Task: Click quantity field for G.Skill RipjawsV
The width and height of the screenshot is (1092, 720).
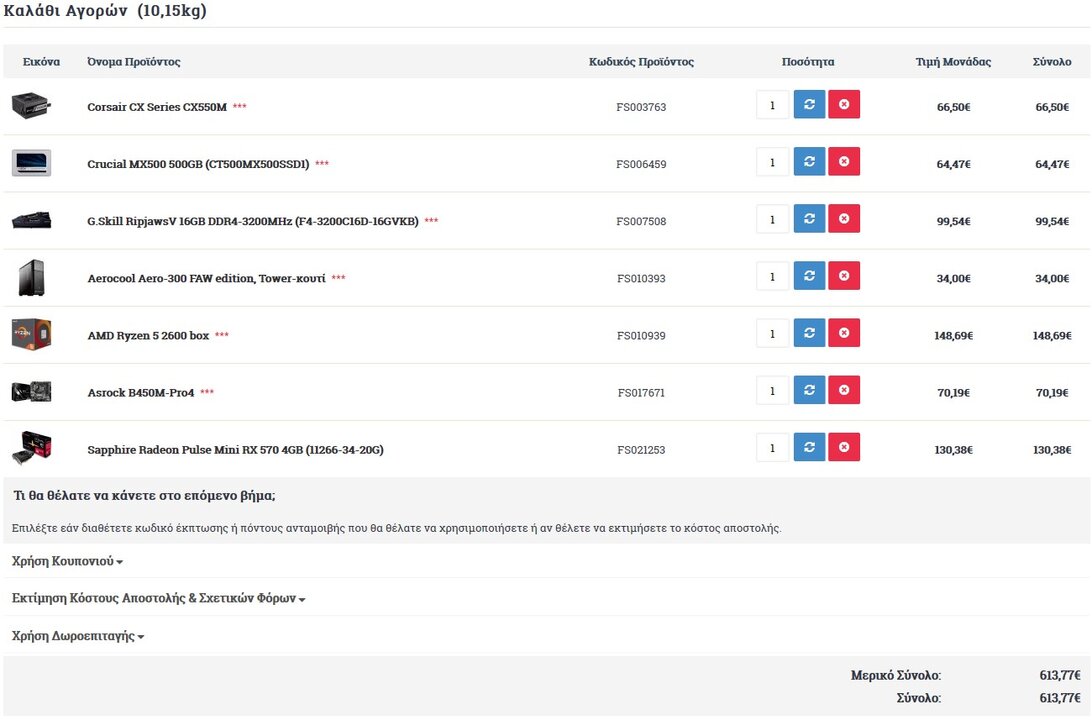Action: [x=772, y=219]
